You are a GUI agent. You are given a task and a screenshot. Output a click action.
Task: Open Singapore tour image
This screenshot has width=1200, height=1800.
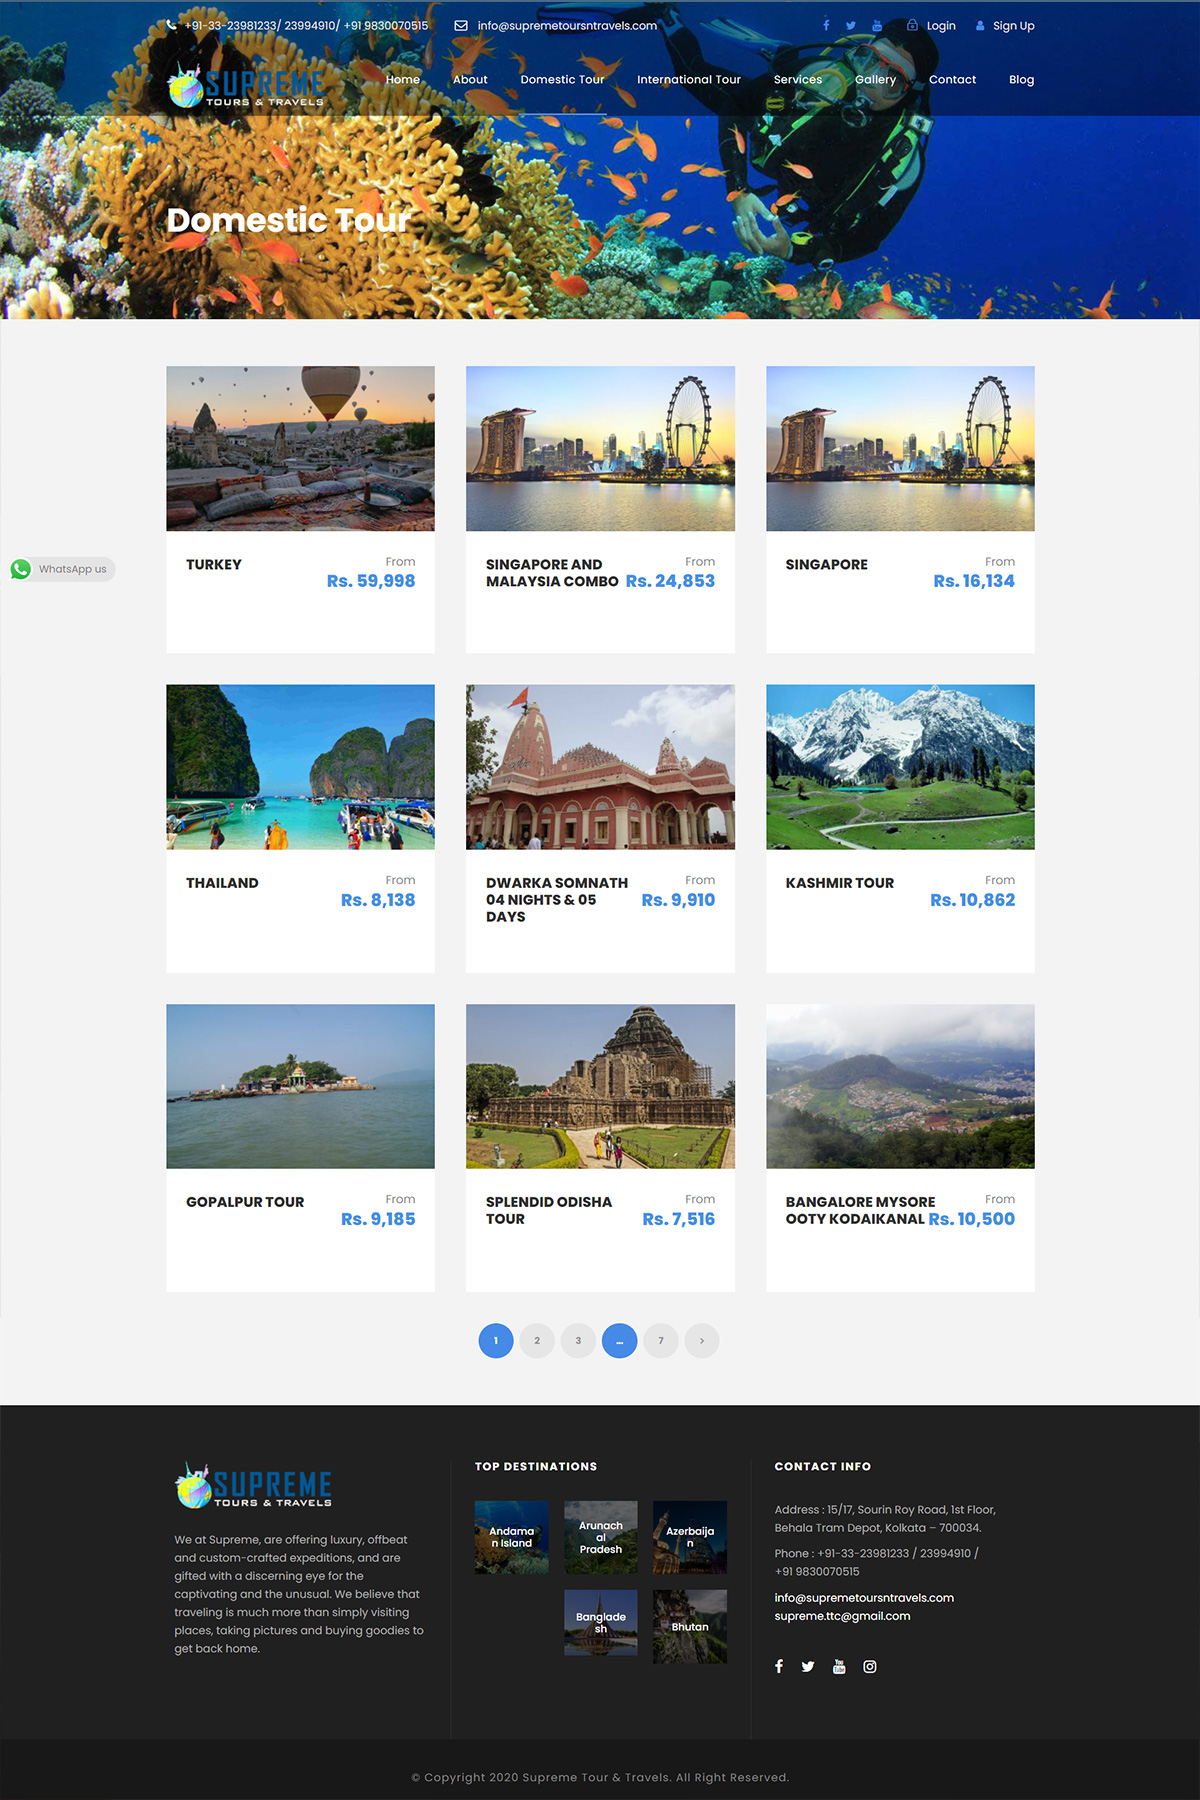pyautogui.click(x=900, y=448)
